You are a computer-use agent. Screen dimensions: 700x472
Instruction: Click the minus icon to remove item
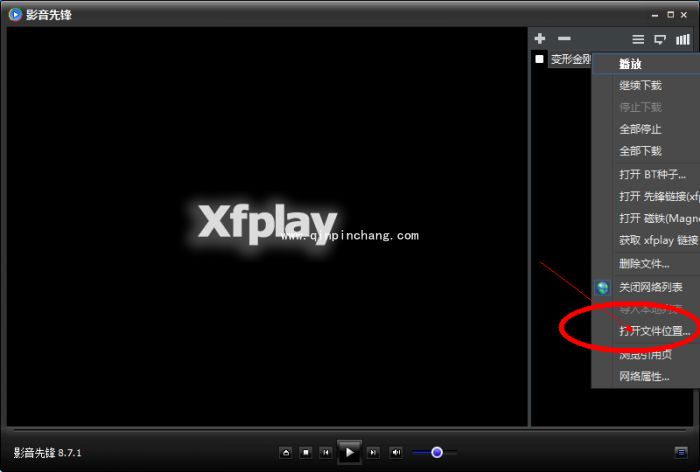point(564,39)
